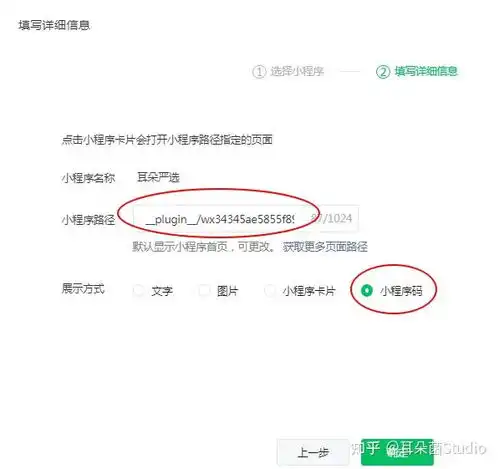Select the green 填写详细信息 step label

point(426,71)
